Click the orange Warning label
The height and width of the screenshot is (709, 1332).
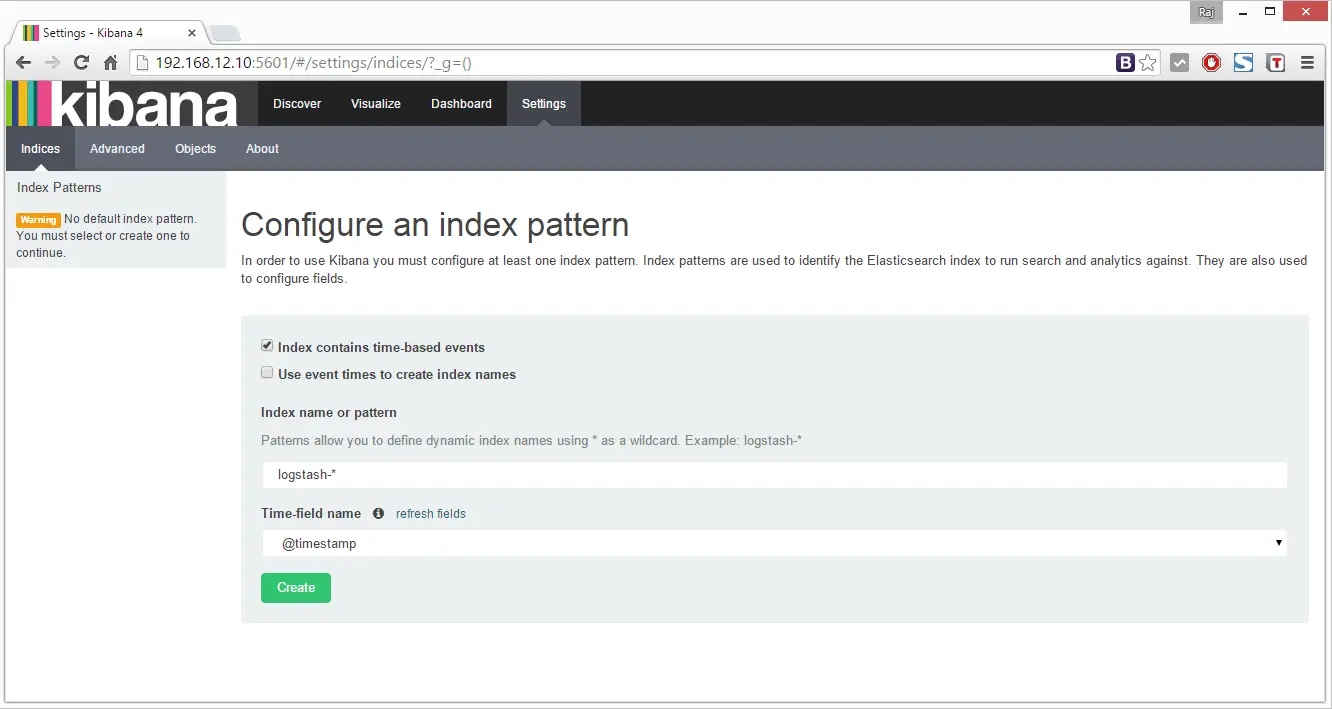pos(39,220)
